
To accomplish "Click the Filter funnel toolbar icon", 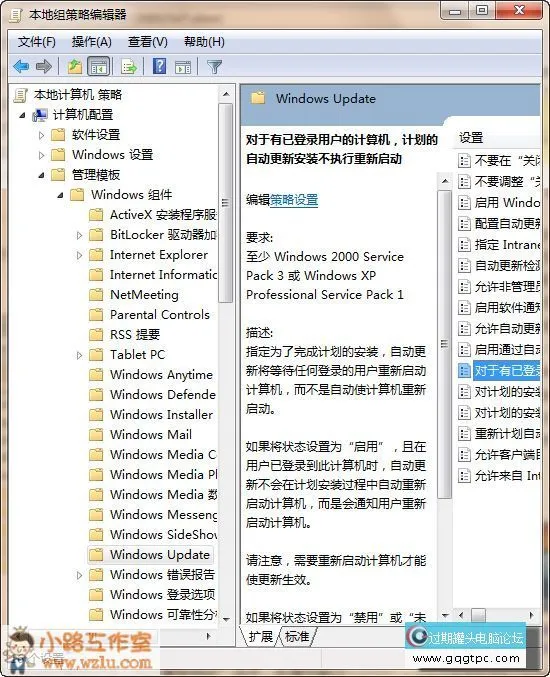I will pos(214,66).
